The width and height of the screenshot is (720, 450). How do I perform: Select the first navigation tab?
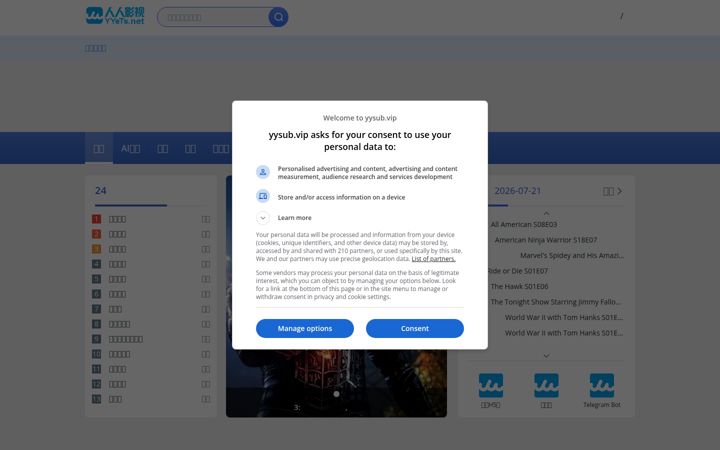99,148
